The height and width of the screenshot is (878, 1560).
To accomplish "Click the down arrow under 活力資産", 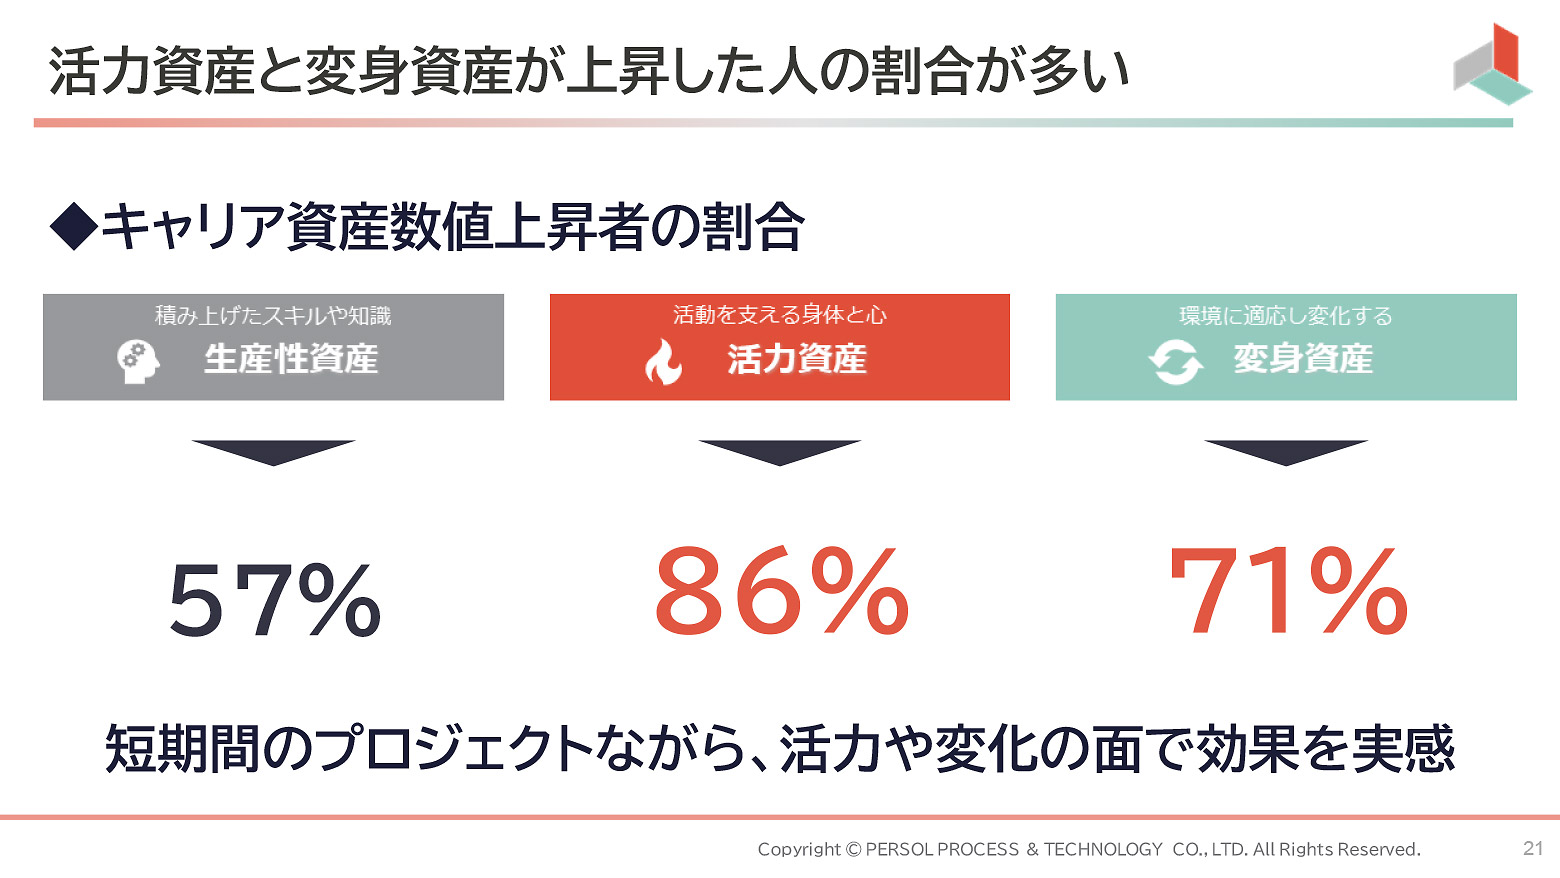I will tap(779, 452).
